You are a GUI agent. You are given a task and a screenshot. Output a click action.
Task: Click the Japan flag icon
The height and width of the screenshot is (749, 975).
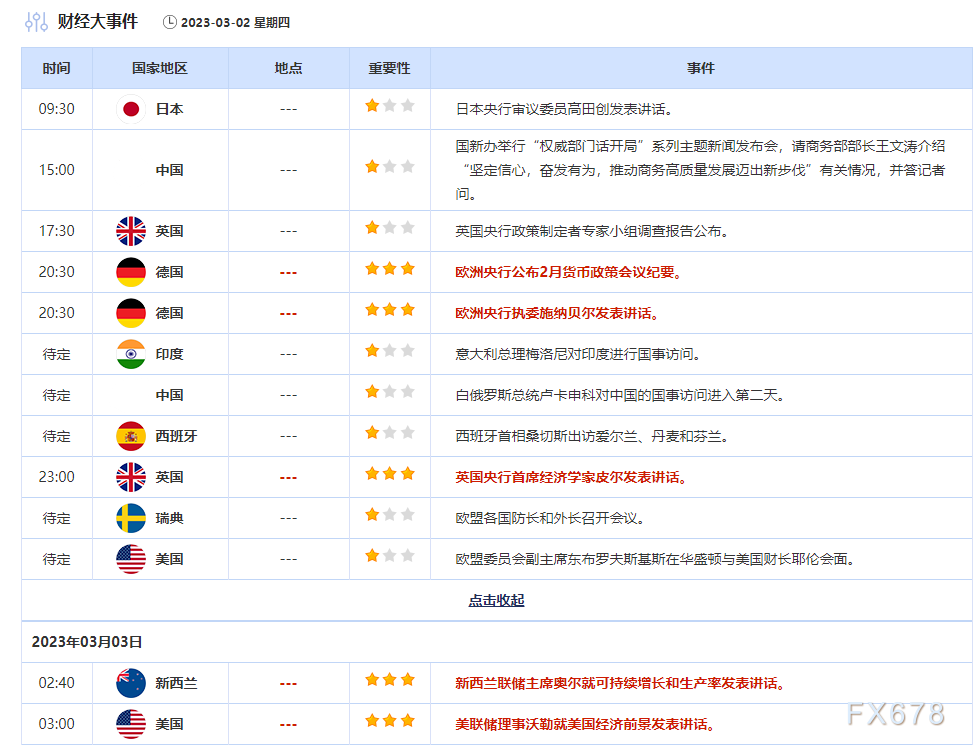coord(131,109)
